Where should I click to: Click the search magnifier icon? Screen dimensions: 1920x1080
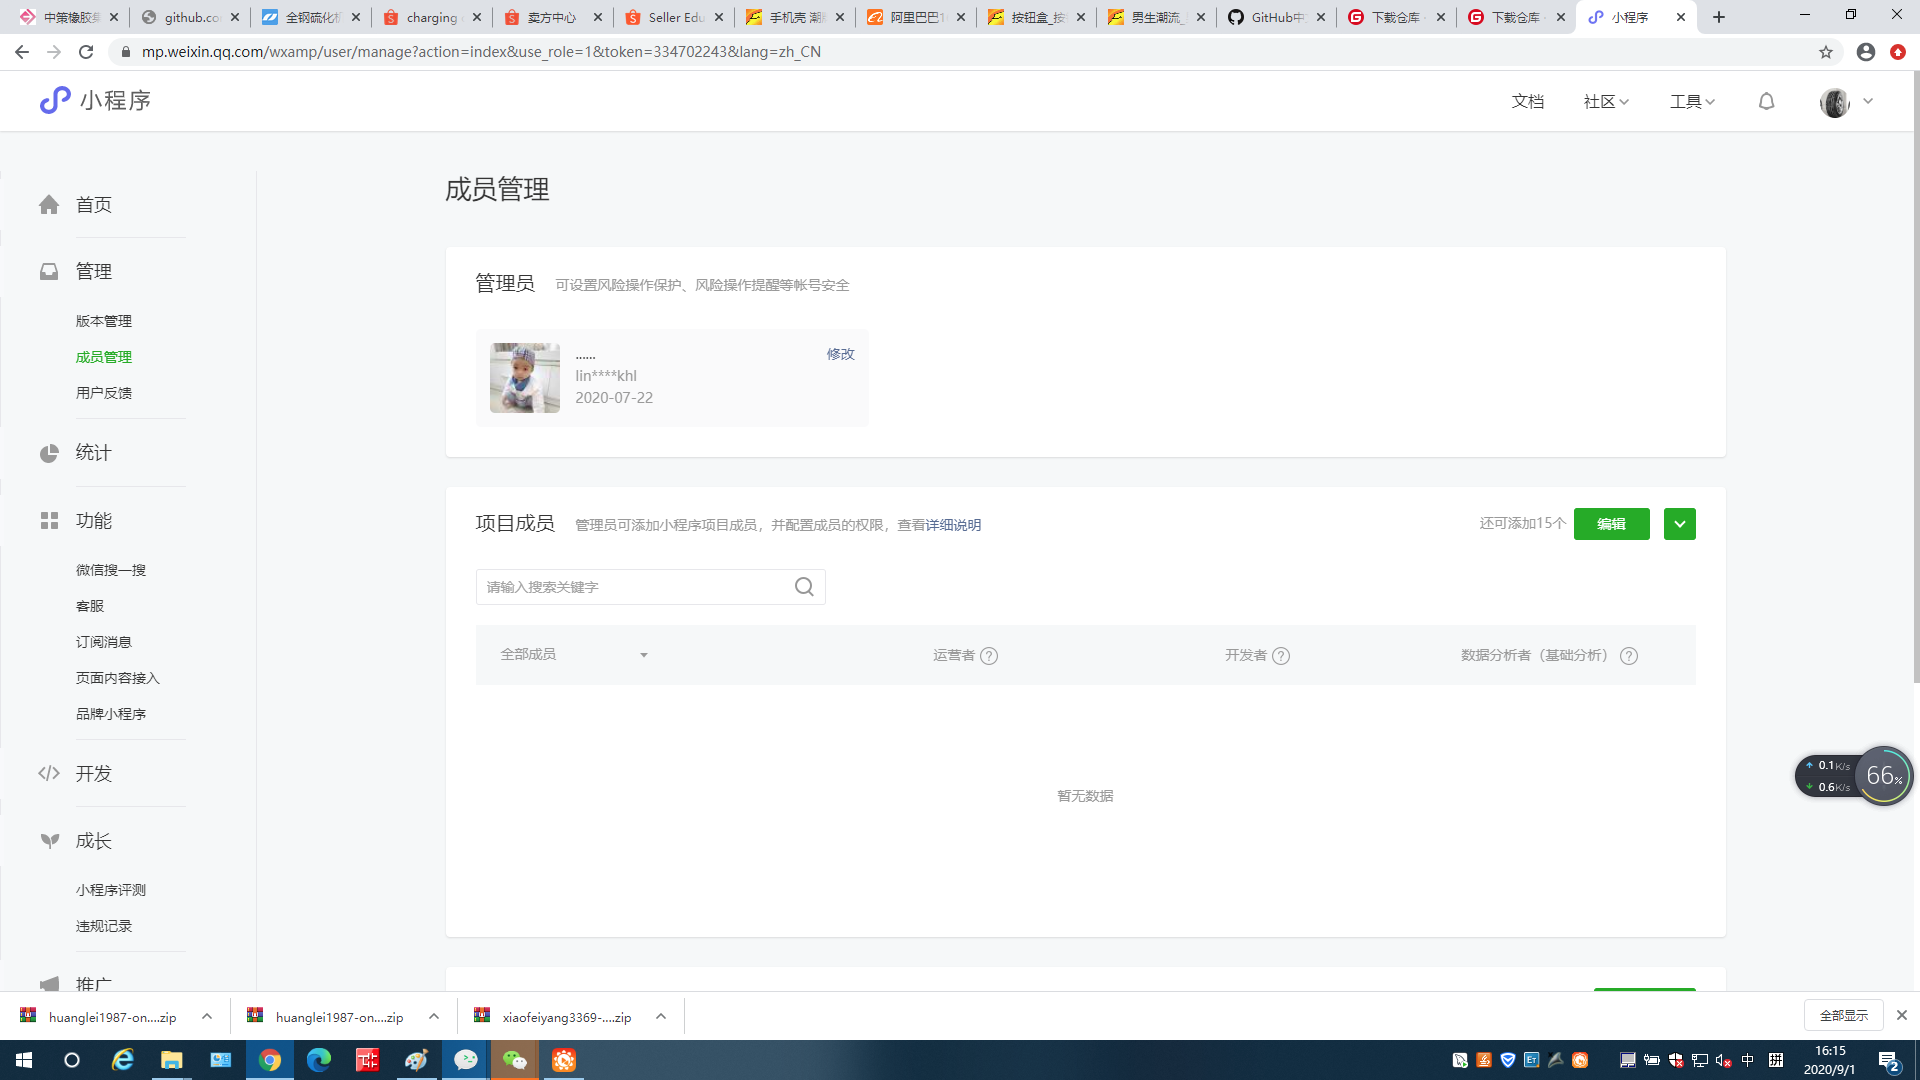coord(804,587)
